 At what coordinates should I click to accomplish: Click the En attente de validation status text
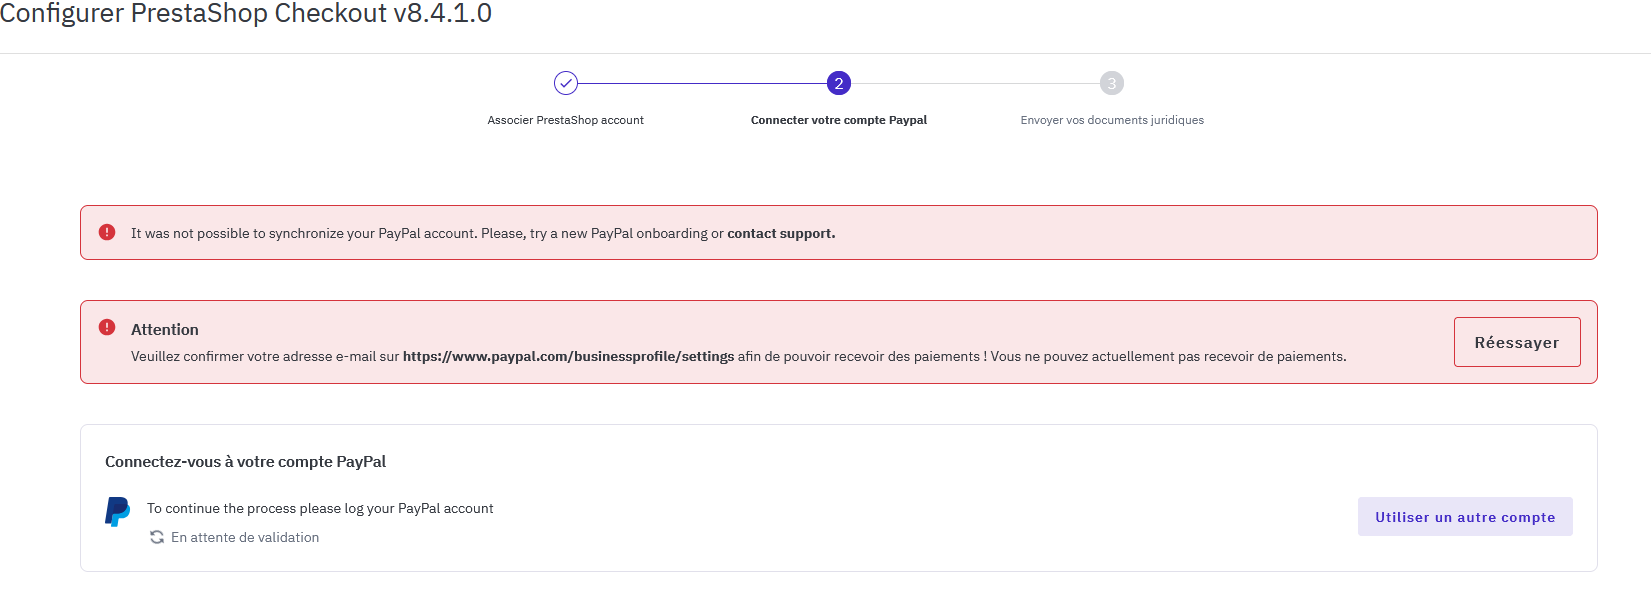[x=245, y=537]
